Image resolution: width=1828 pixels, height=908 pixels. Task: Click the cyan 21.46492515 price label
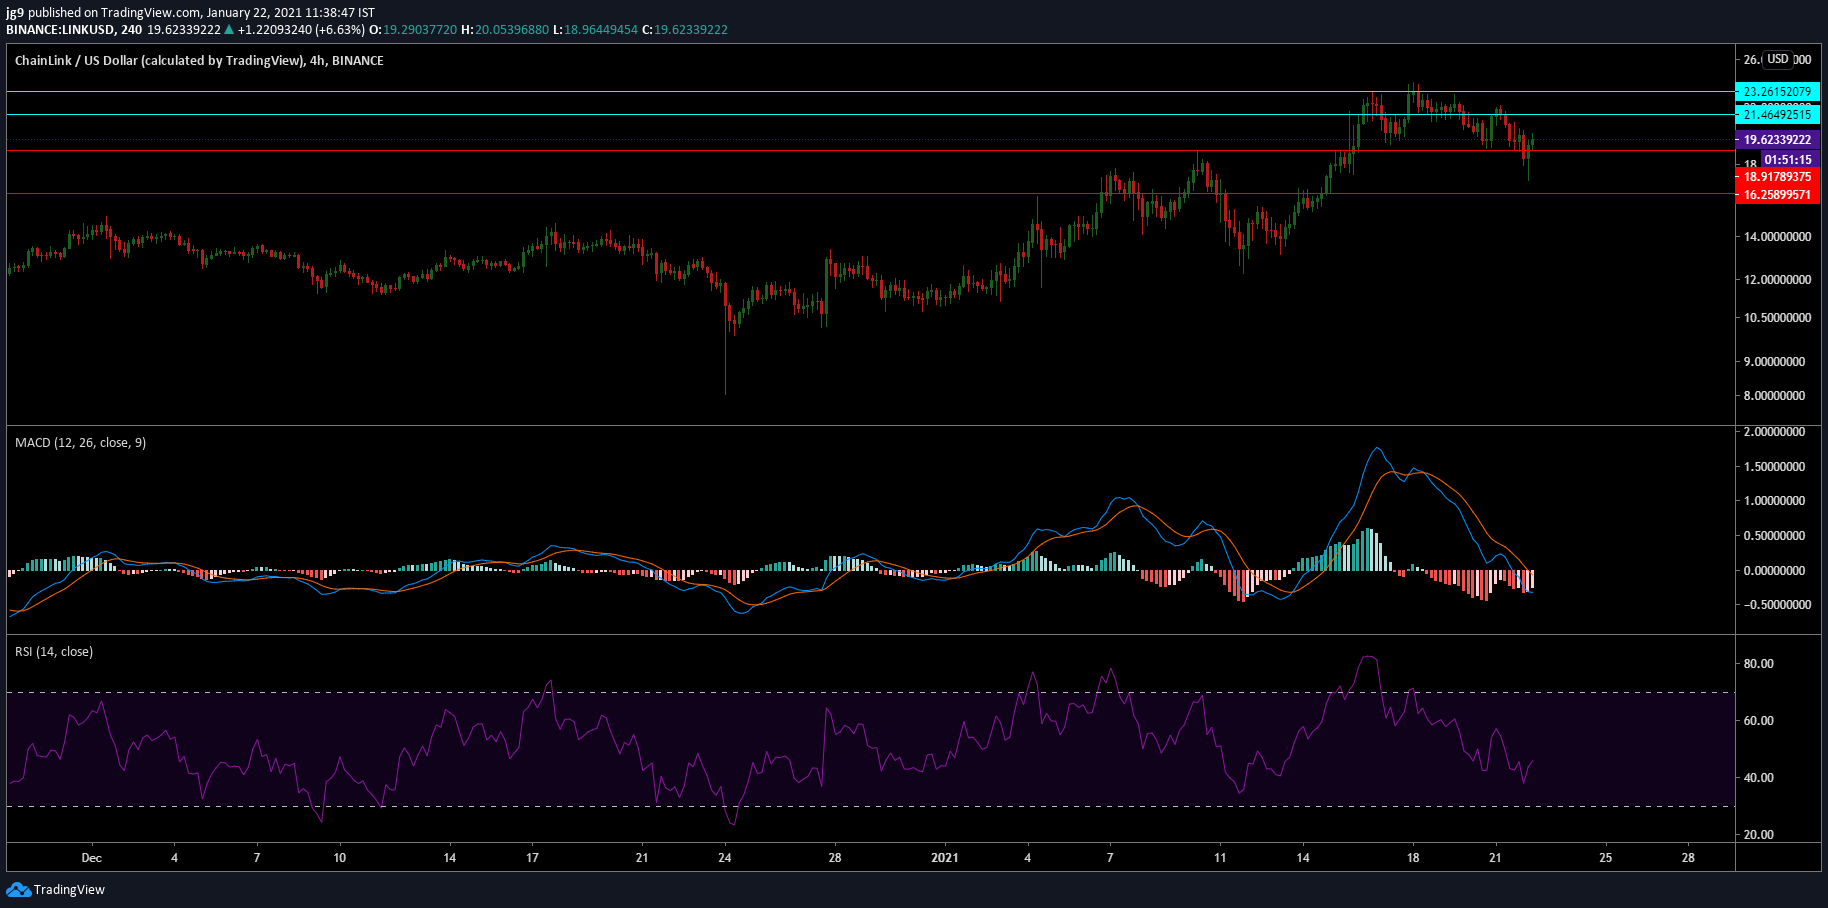click(1777, 115)
